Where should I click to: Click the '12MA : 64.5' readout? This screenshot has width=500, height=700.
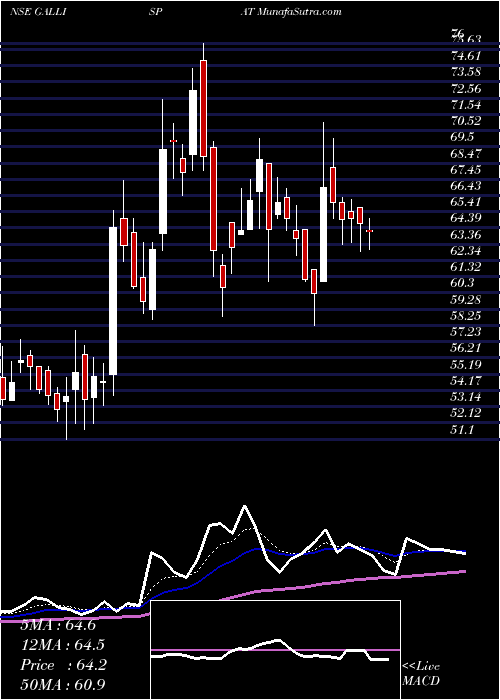pyautogui.click(x=62, y=645)
